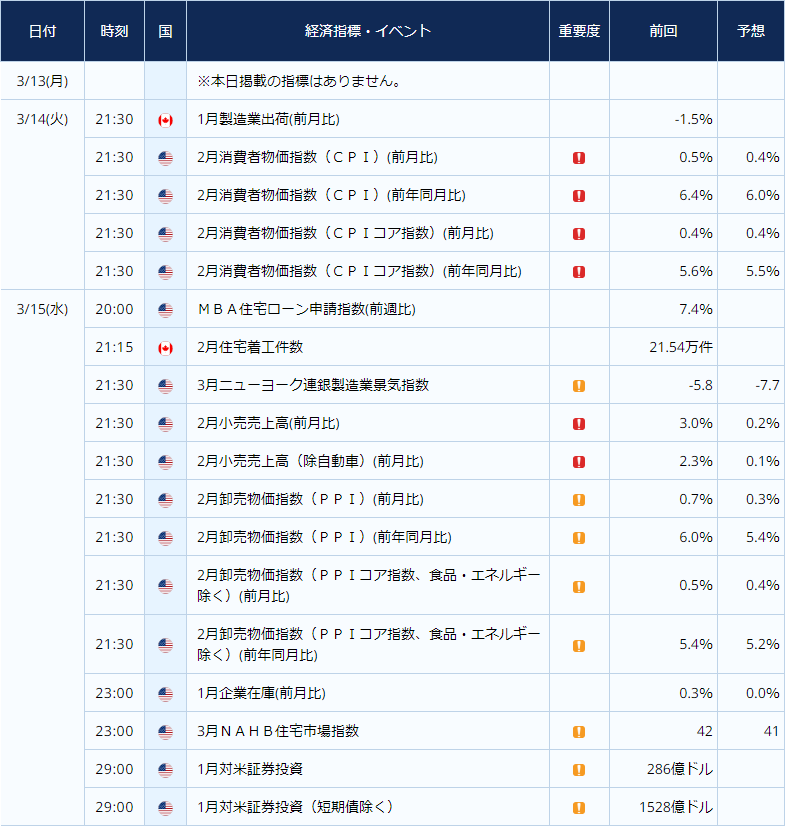The width and height of the screenshot is (785, 826).
Task: Click the forecast value 41
Action: coord(771,731)
